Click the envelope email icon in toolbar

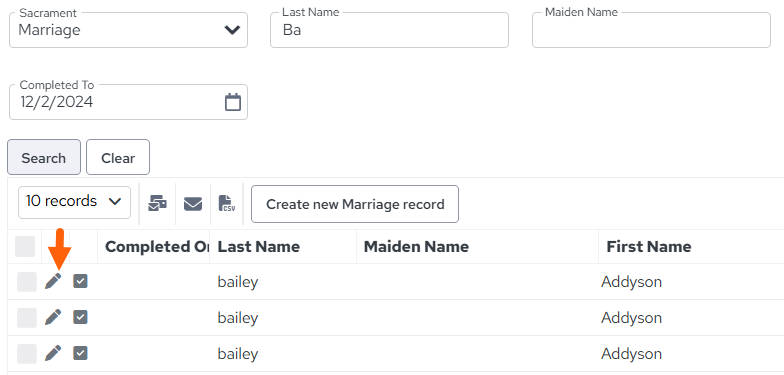pos(193,204)
